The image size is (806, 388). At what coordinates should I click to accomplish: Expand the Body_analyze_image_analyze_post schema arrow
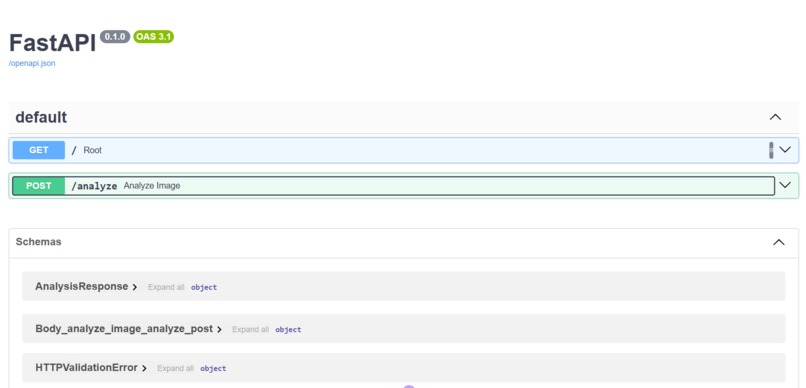pyautogui.click(x=219, y=329)
